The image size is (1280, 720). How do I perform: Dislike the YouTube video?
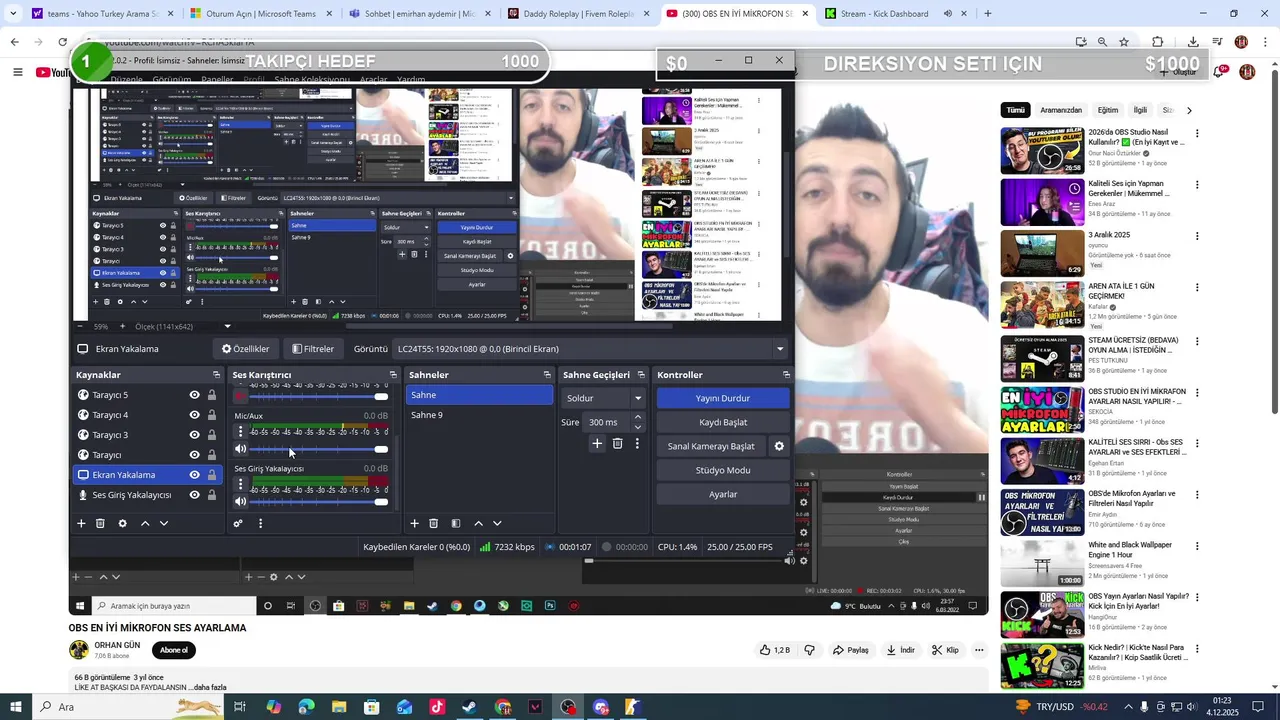809,650
